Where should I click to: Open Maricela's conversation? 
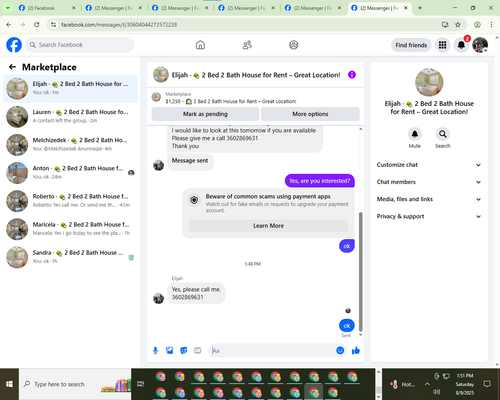tap(70, 229)
